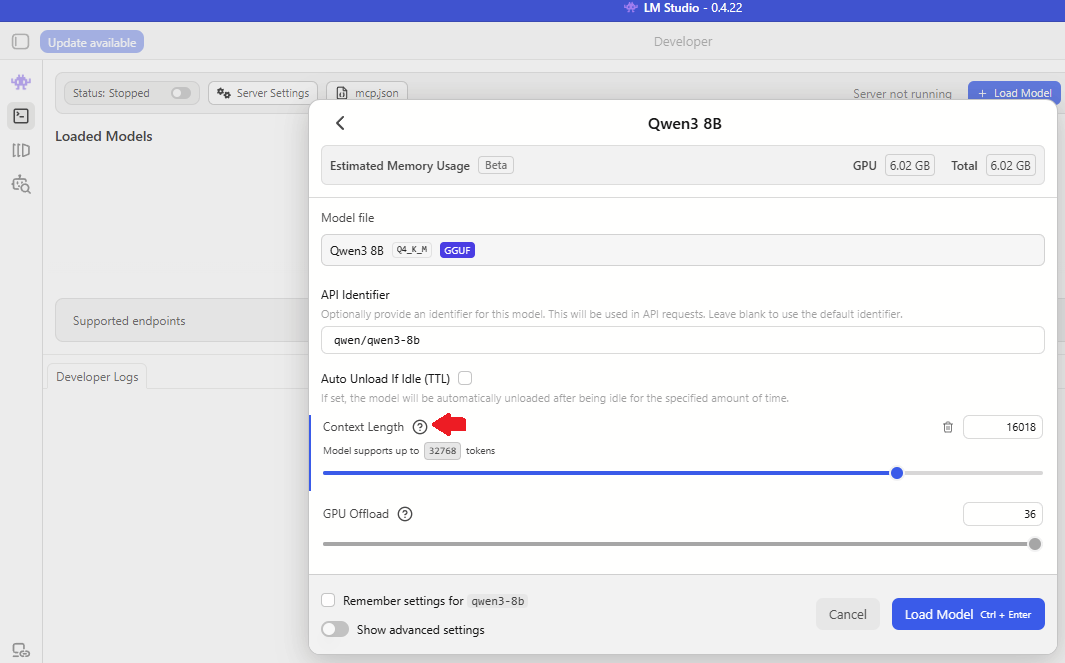1065x663 pixels.
Task: Click the Q4_K_M quantization badge
Action: click(412, 250)
